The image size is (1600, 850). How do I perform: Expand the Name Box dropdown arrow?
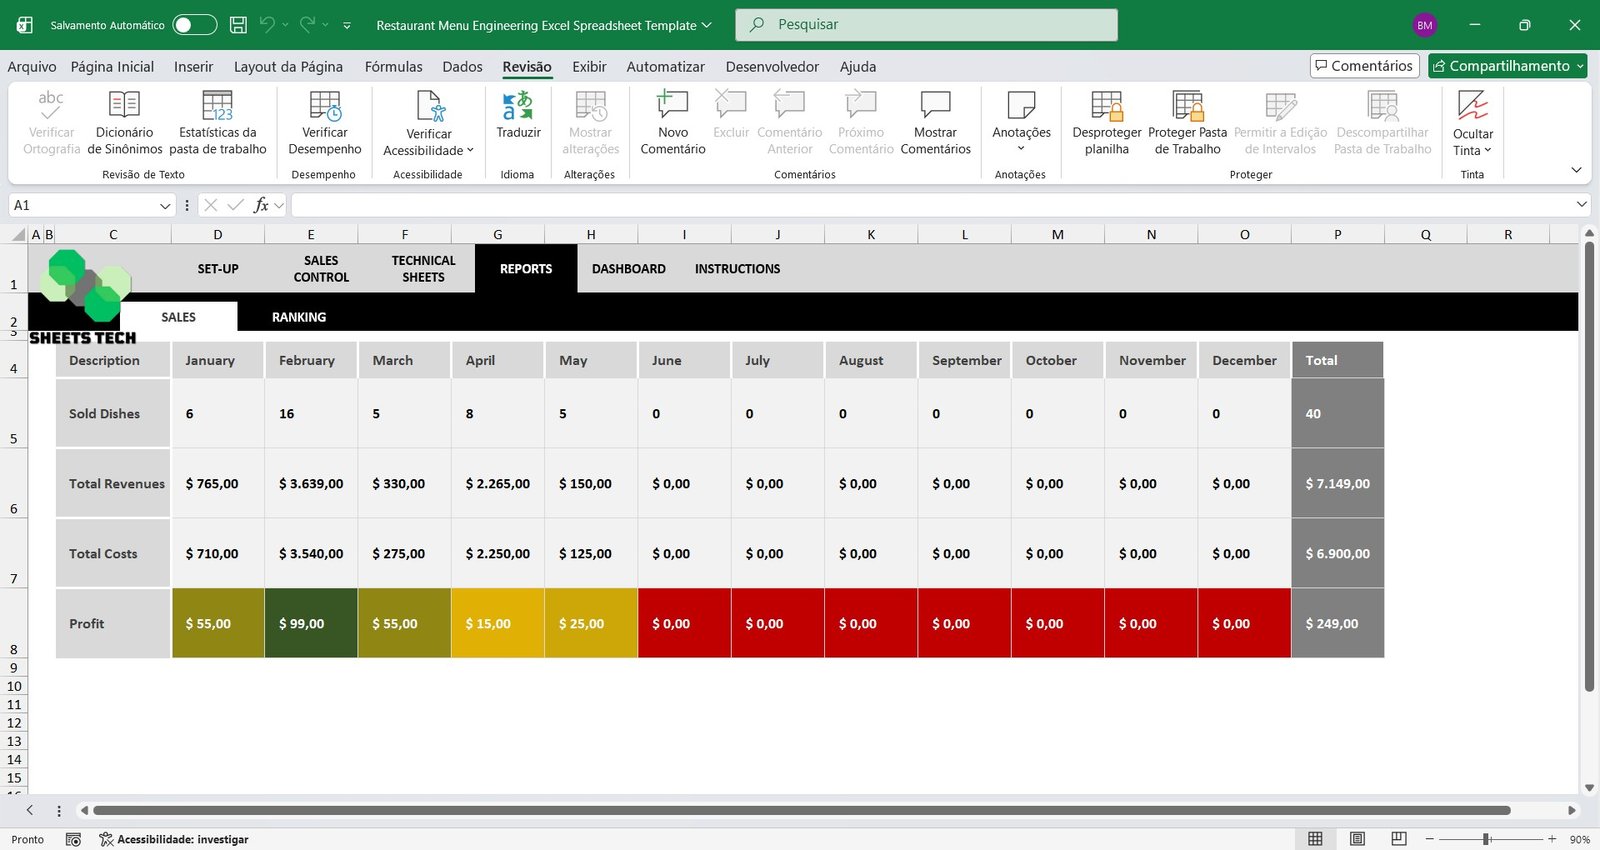click(165, 206)
